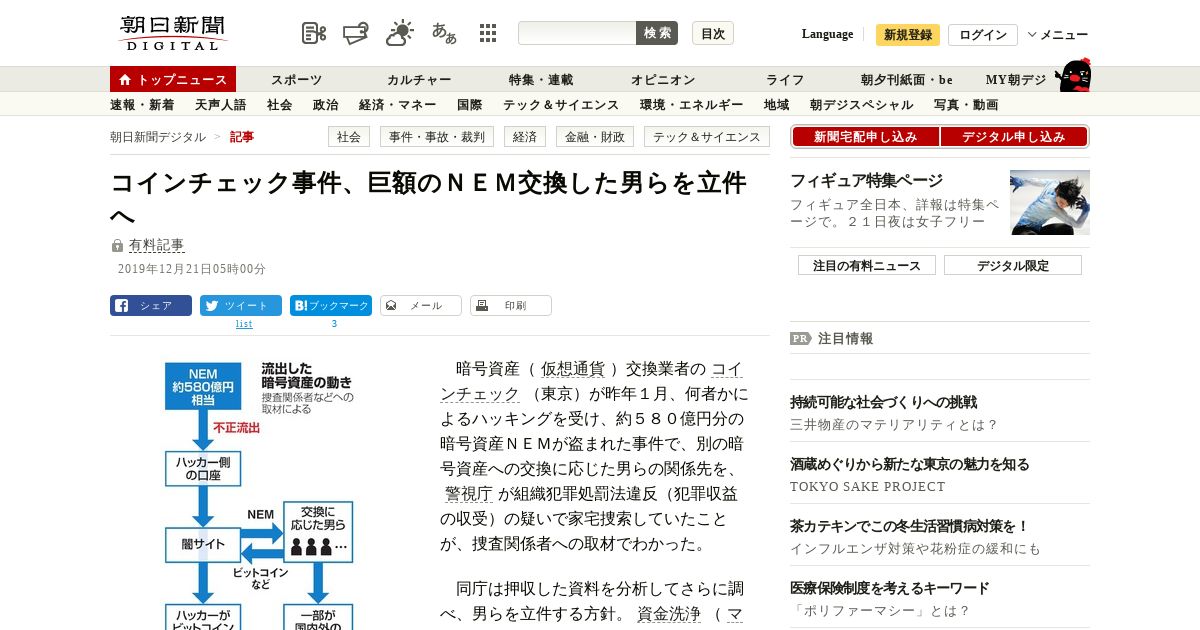Tweet article with the ツイート button

tap(241, 306)
